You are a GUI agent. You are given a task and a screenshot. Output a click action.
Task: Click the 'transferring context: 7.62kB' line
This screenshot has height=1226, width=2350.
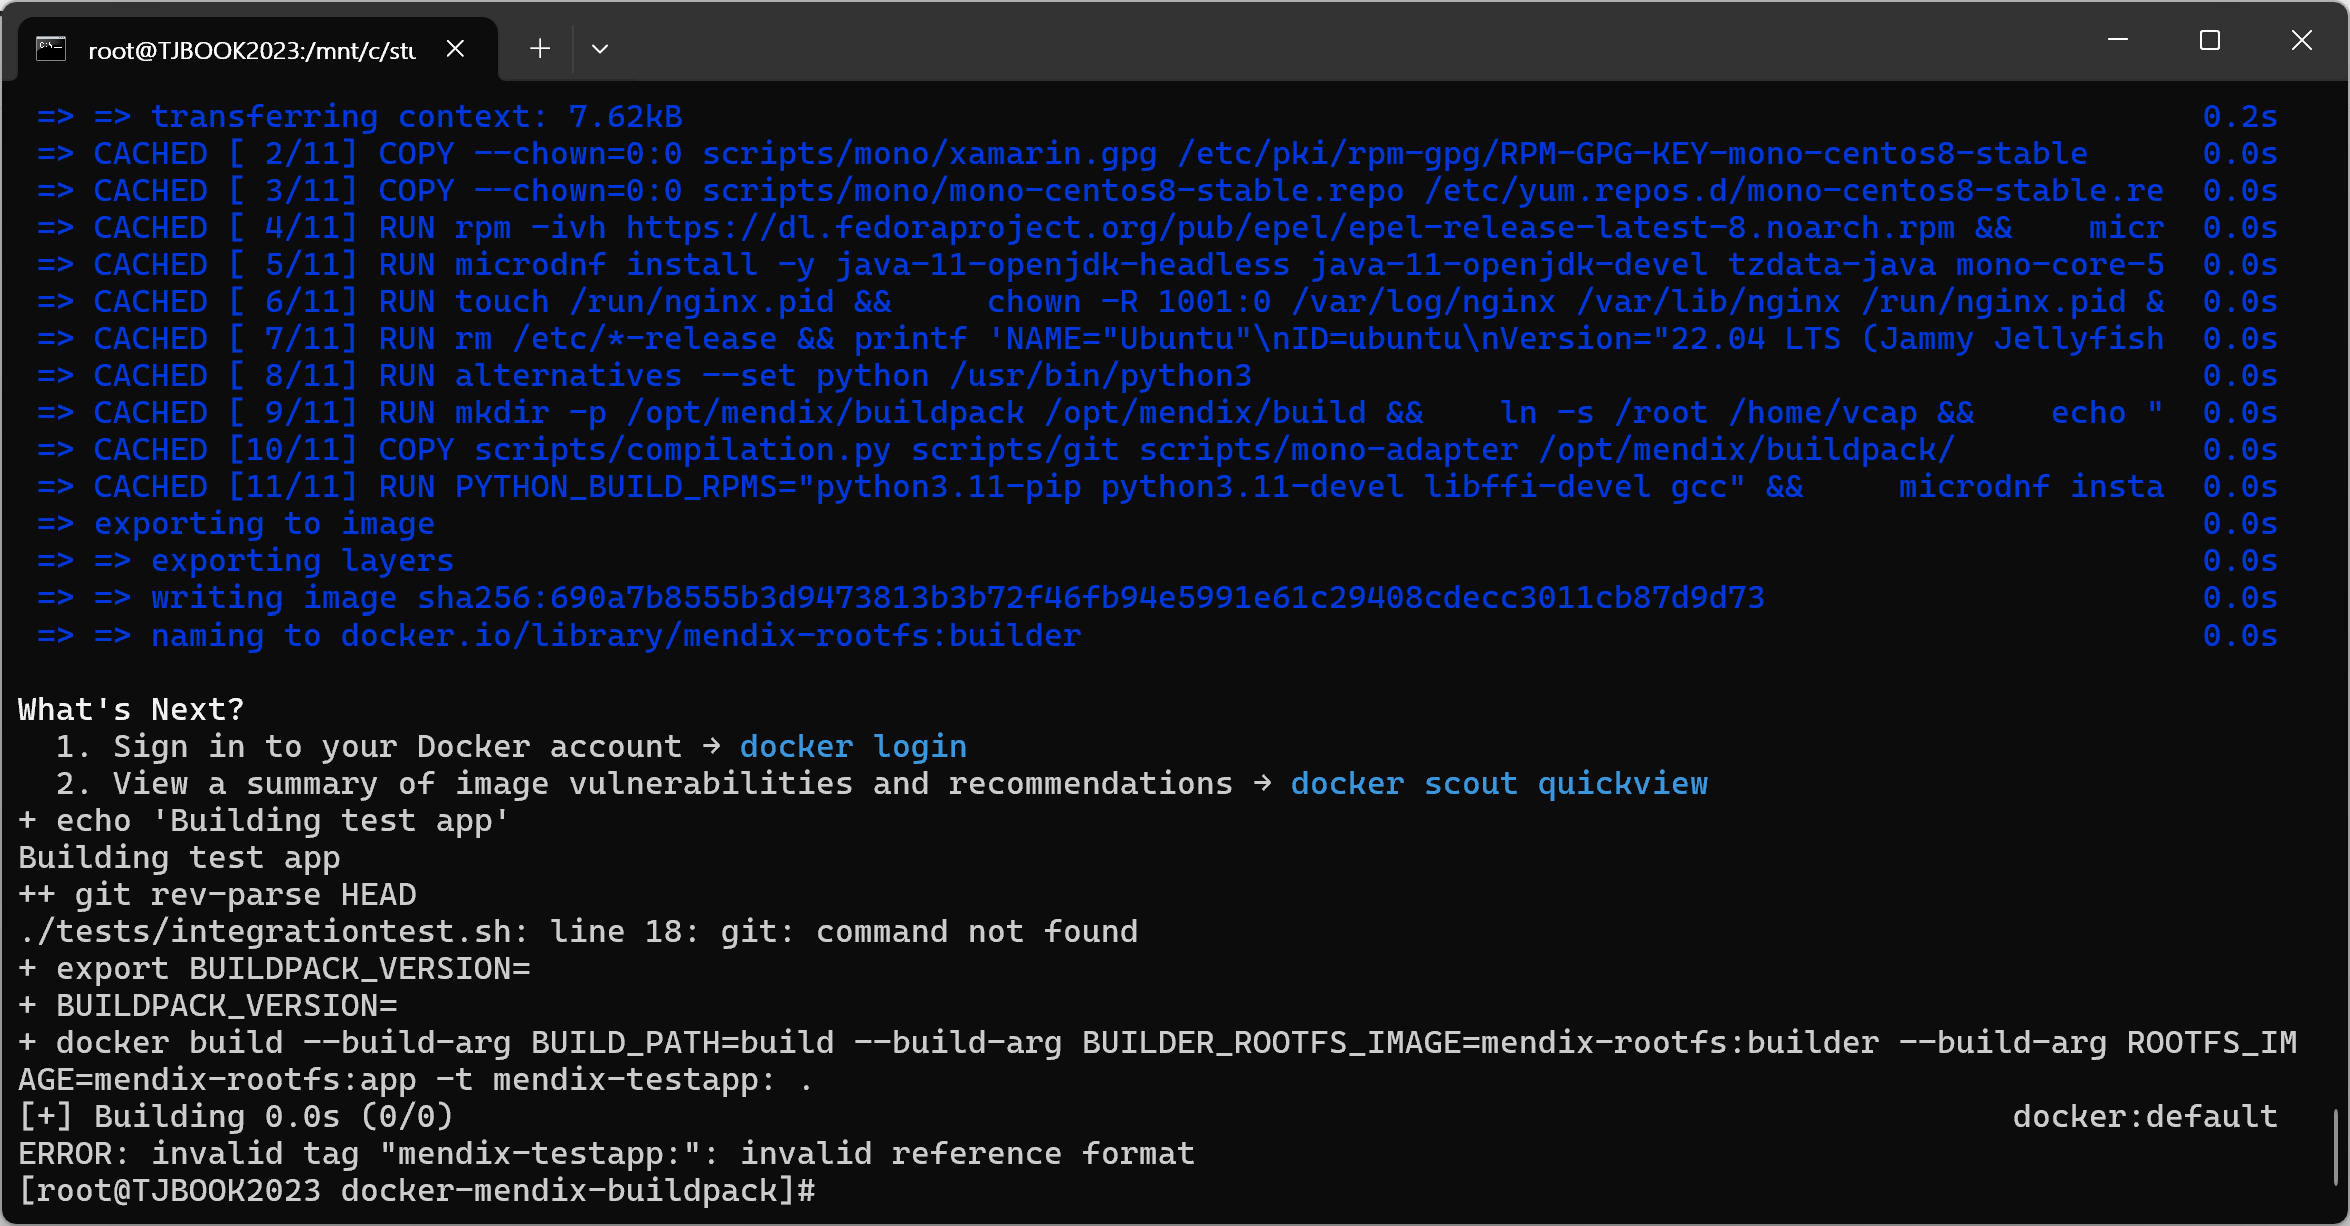coord(360,117)
